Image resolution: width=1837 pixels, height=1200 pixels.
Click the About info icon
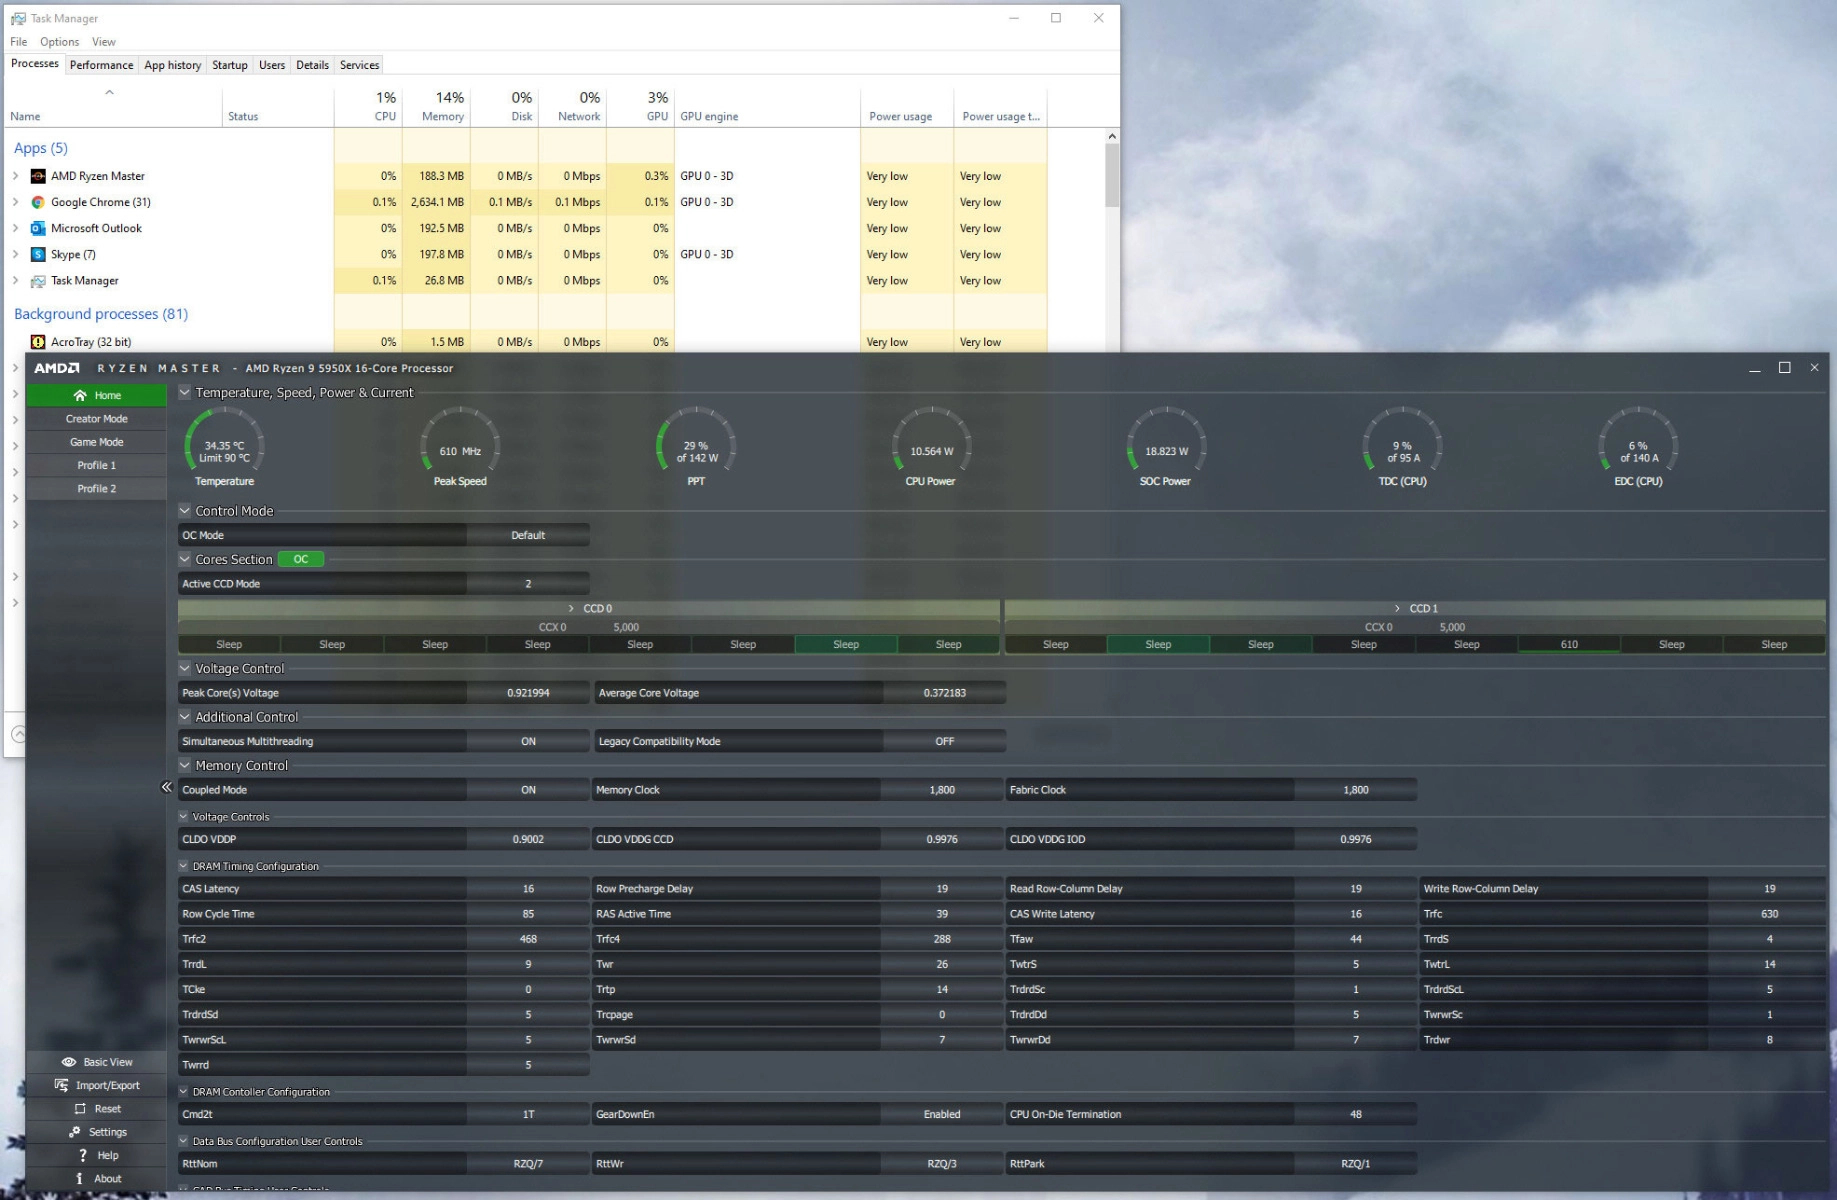(80, 1179)
